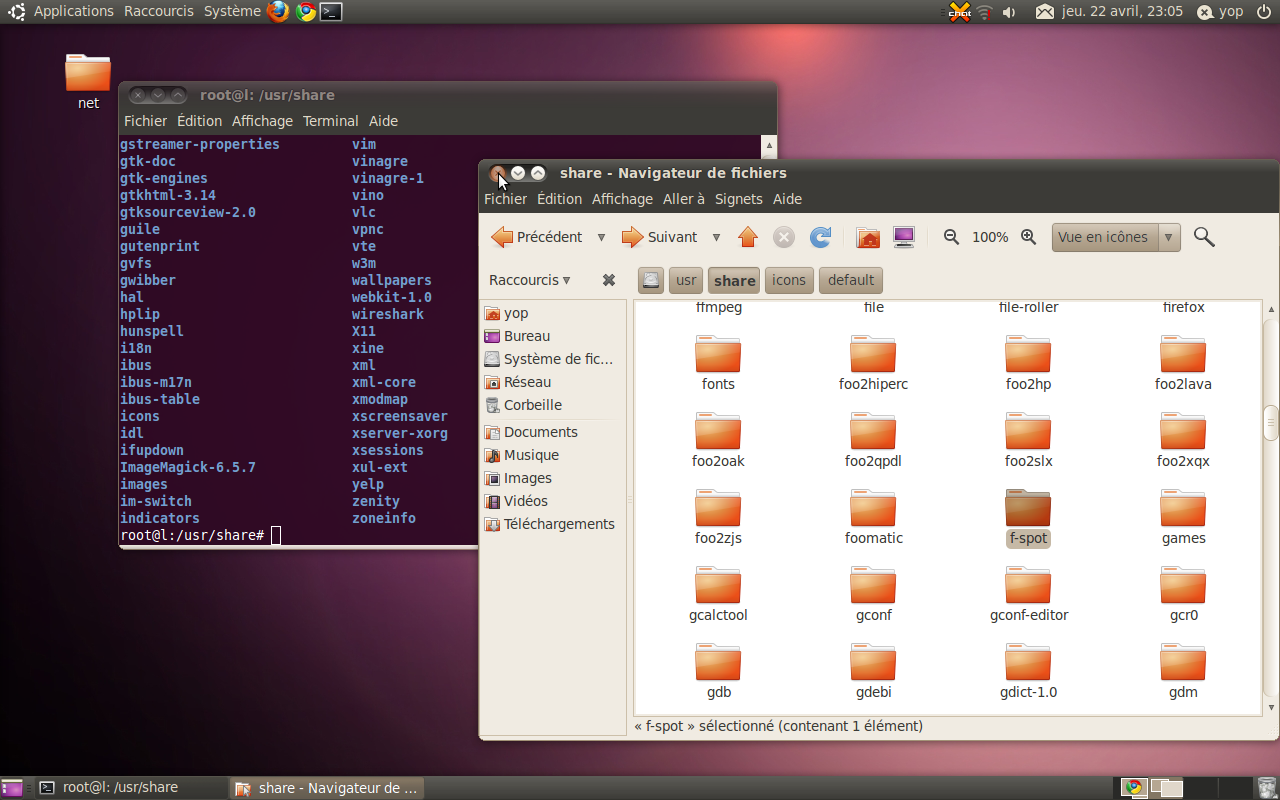Launch Firefox from the top panel
Viewport: 1280px width, 800px height.
pyautogui.click(x=278, y=11)
